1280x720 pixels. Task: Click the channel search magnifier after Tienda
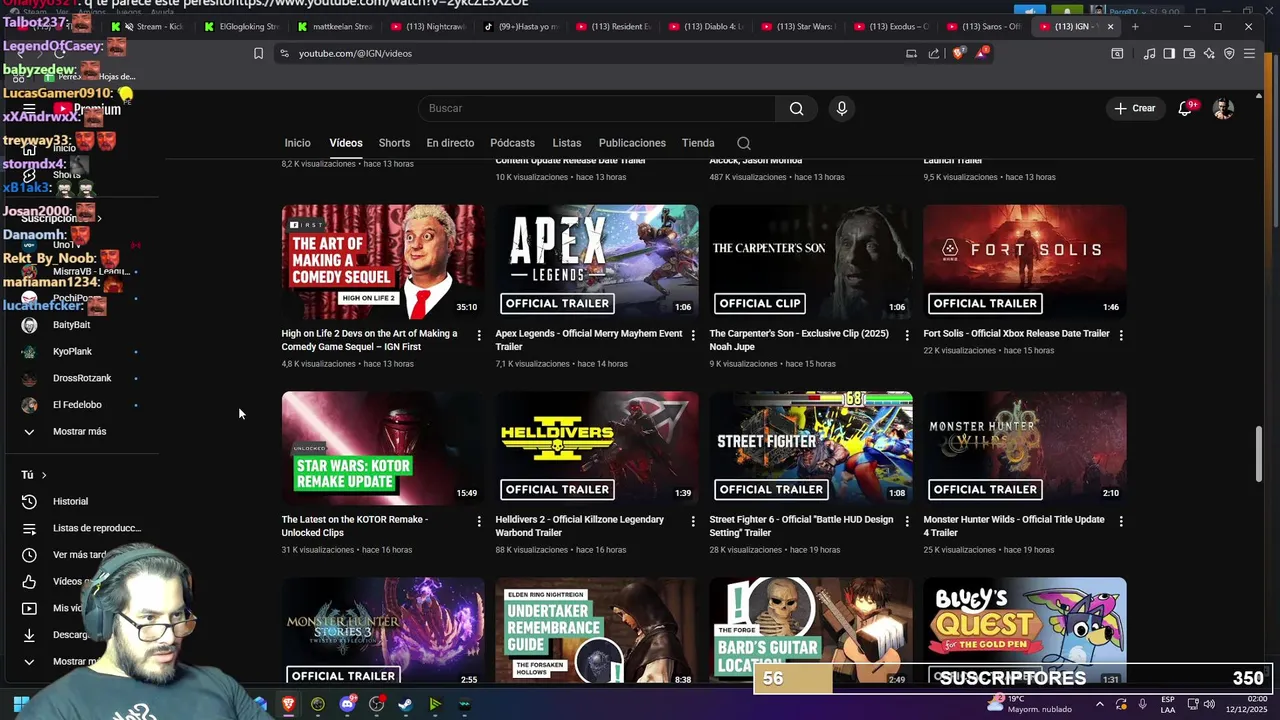pos(743,143)
